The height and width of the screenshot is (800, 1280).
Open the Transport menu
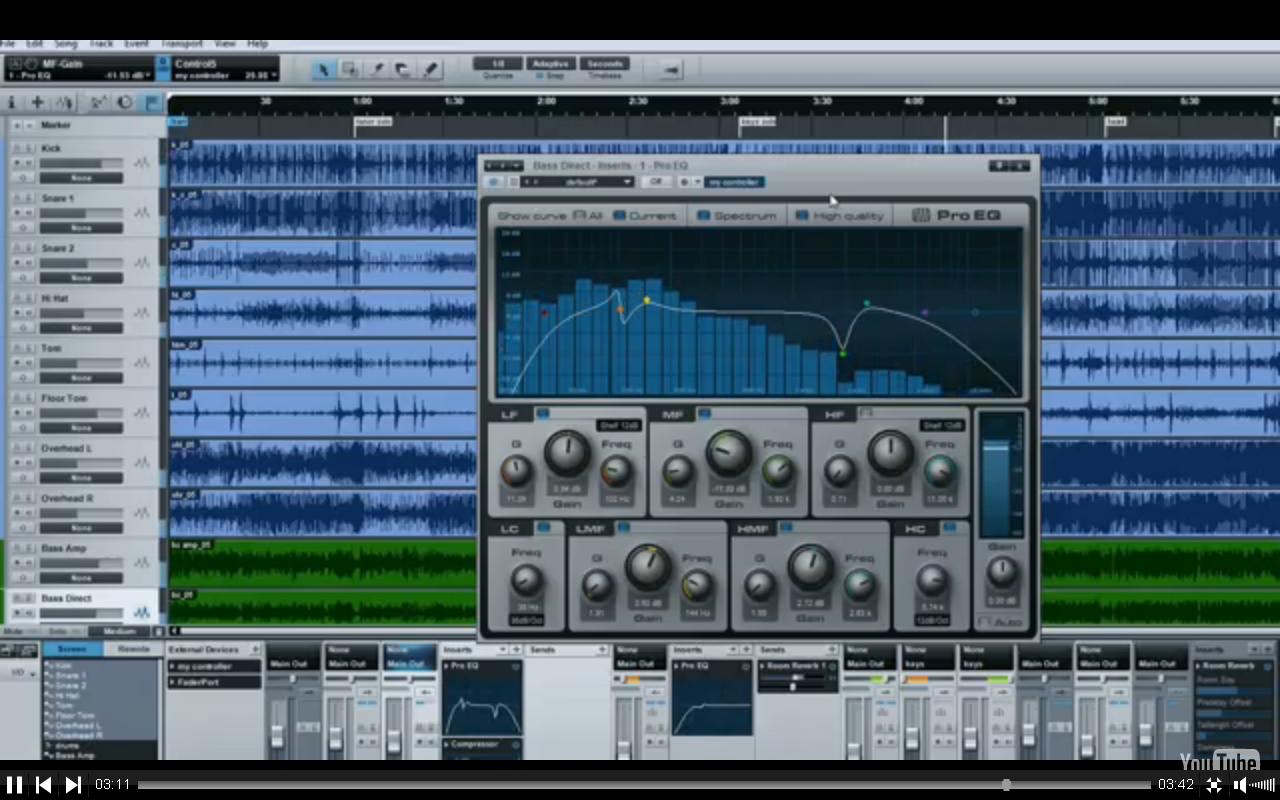tap(182, 43)
